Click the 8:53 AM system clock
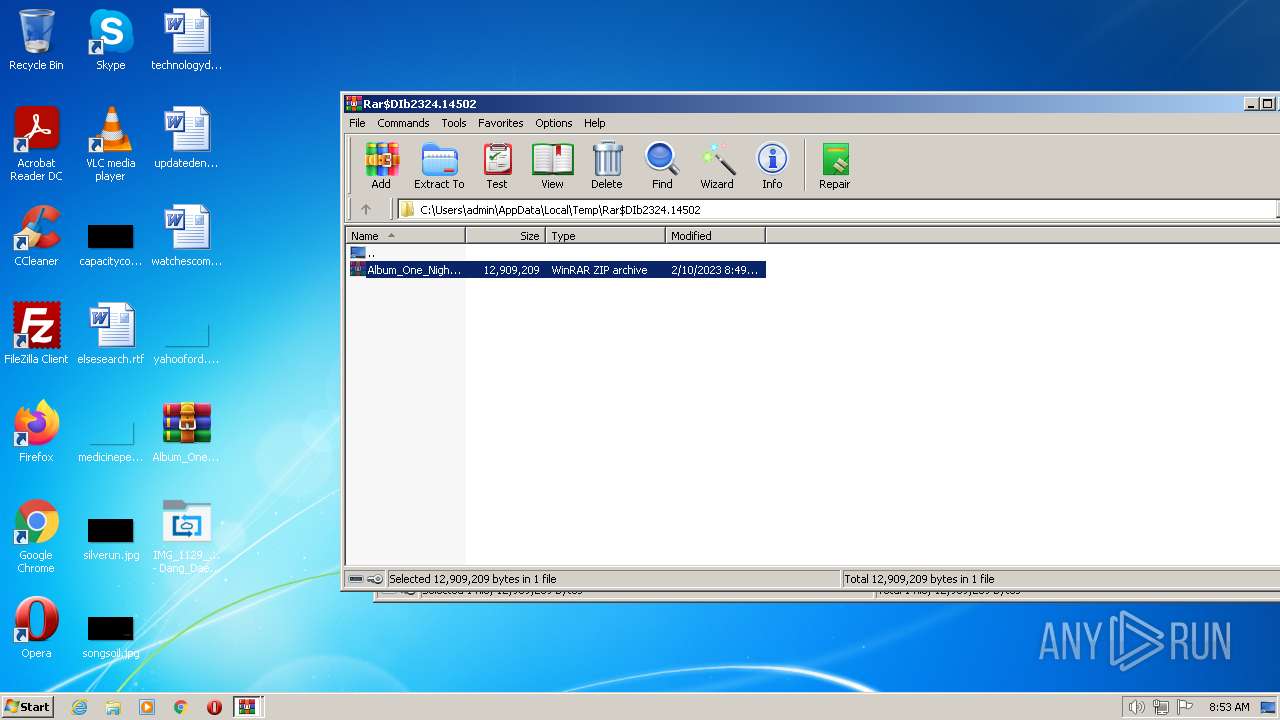The width and height of the screenshot is (1280, 720). pyautogui.click(x=1229, y=707)
